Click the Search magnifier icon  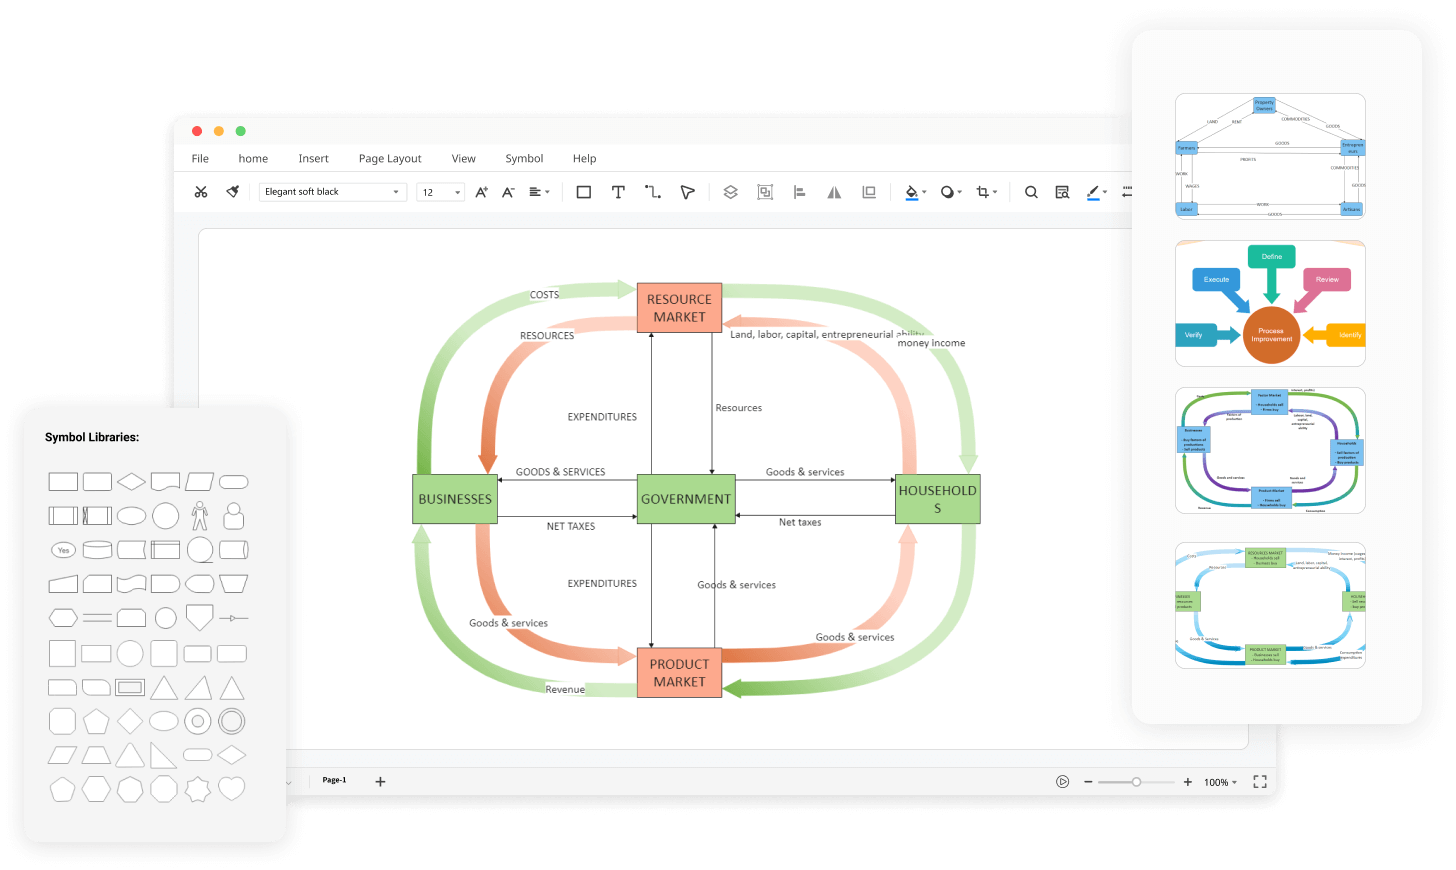[x=1031, y=192]
